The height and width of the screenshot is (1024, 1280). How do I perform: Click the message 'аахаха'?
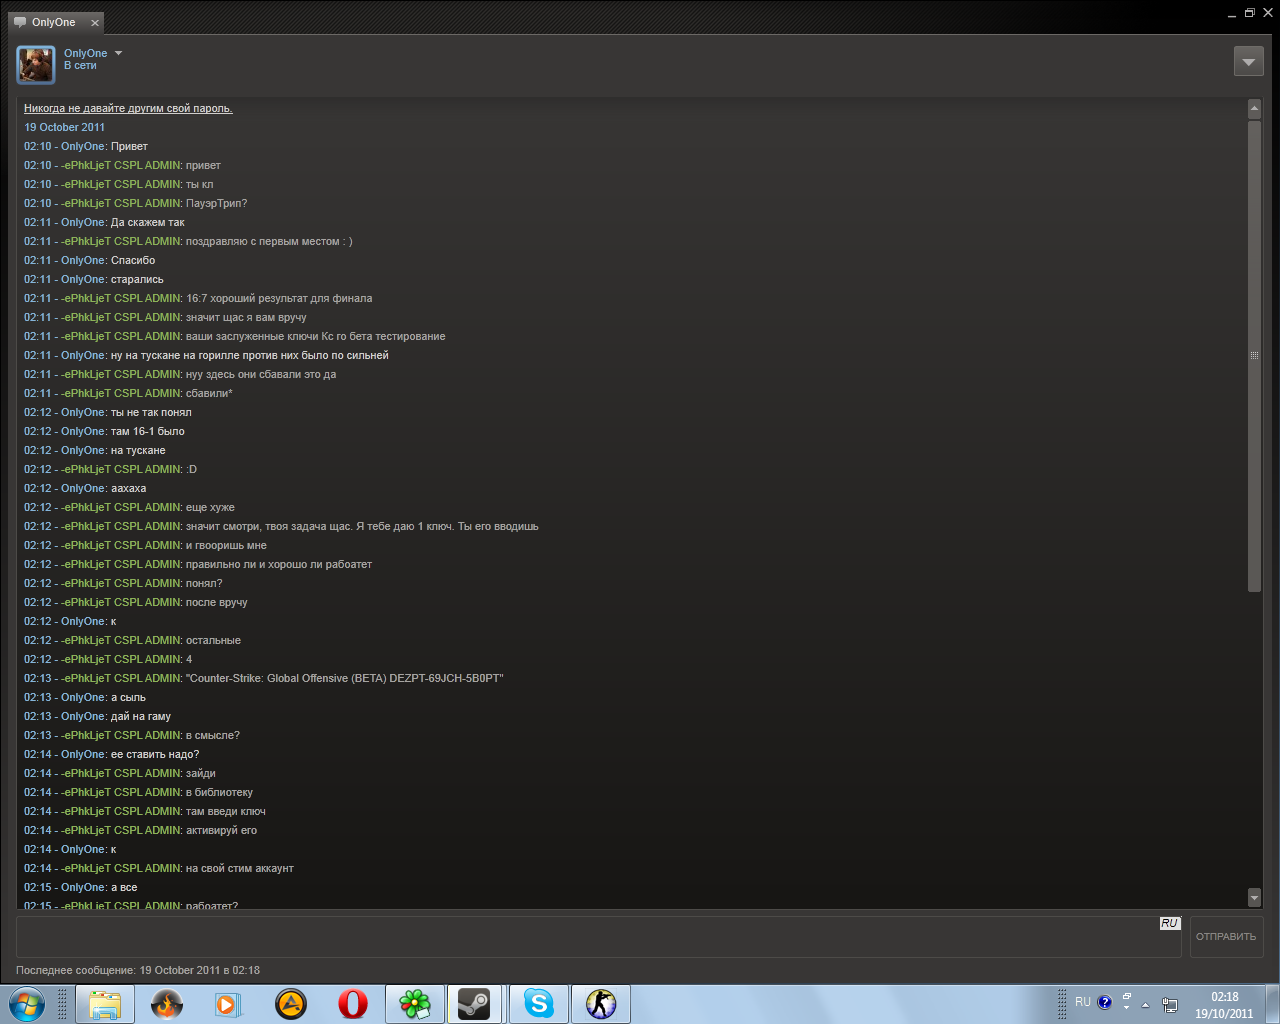[129, 488]
